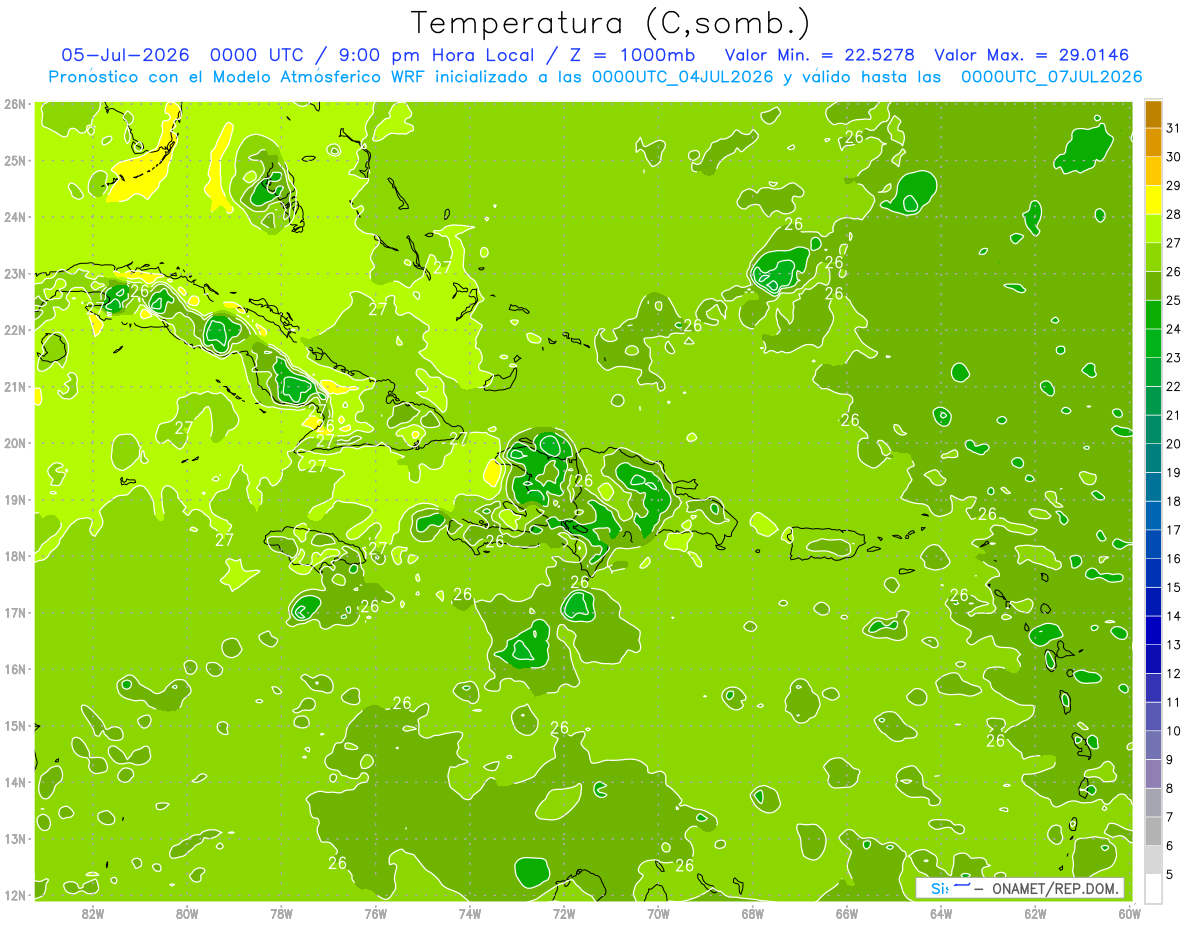
Task: Click the '74W' longitude axis label
Action: coord(469,913)
